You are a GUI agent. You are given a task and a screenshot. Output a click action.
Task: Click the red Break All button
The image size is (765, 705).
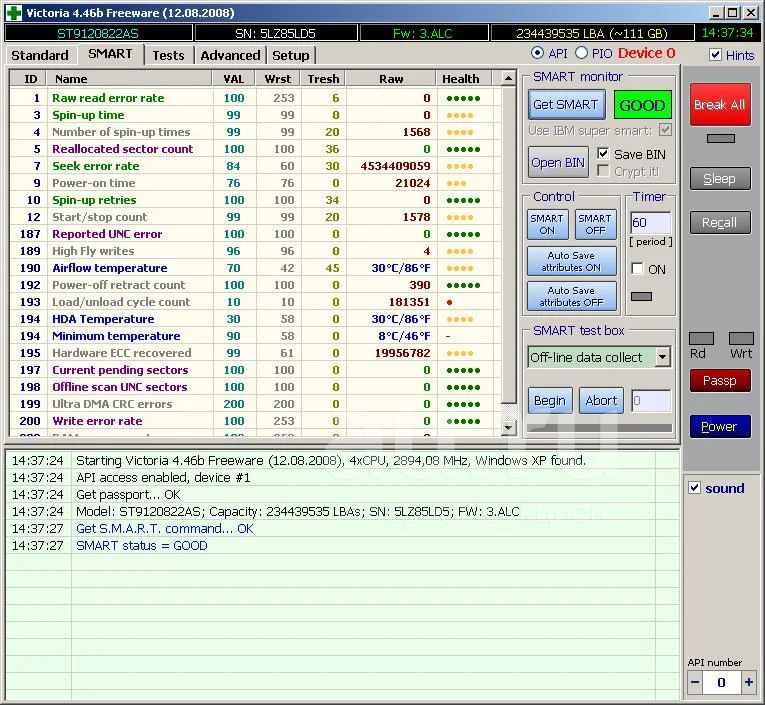[720, 104]
